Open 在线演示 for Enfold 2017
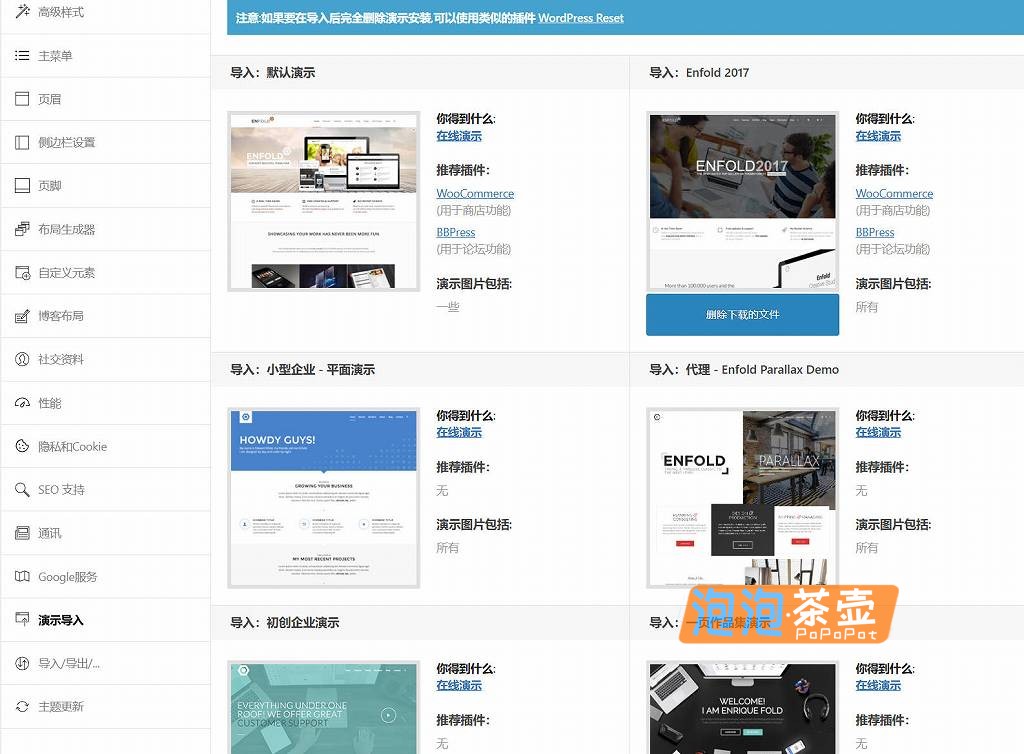This screenshot has height=754, width=1024. [877, 136]
